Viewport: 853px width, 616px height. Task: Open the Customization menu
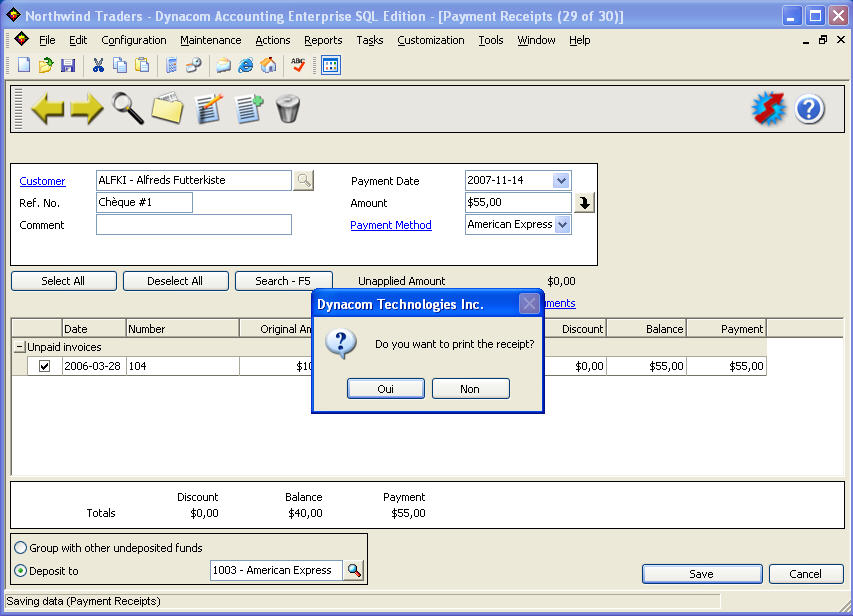click(431, 40)
